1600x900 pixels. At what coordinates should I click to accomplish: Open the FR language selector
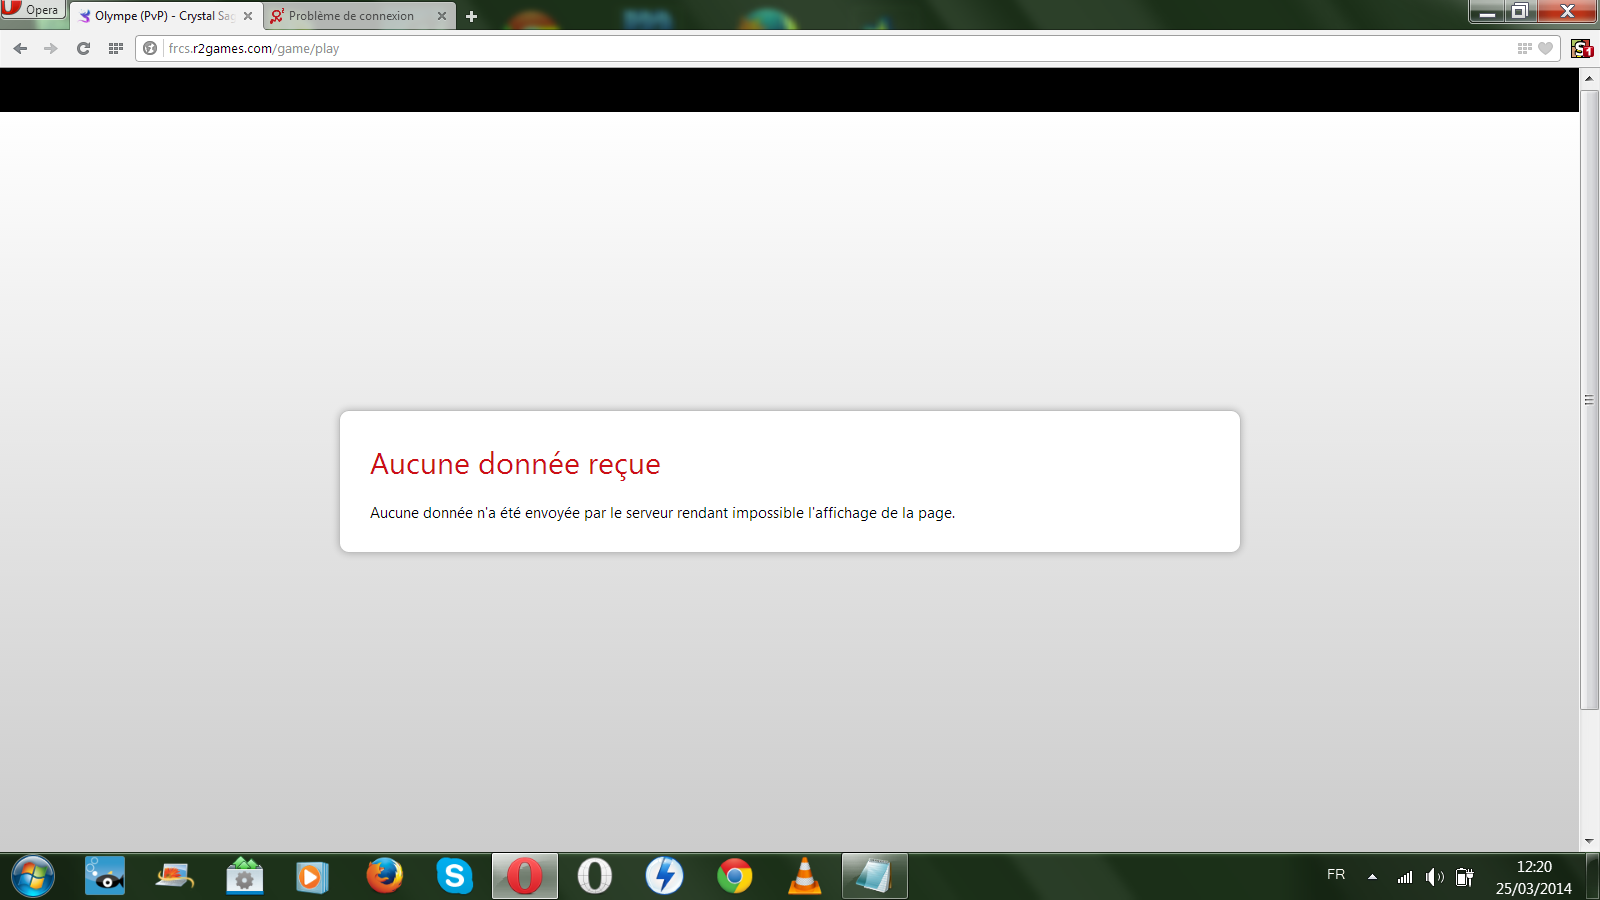(x=1336, y=875)
